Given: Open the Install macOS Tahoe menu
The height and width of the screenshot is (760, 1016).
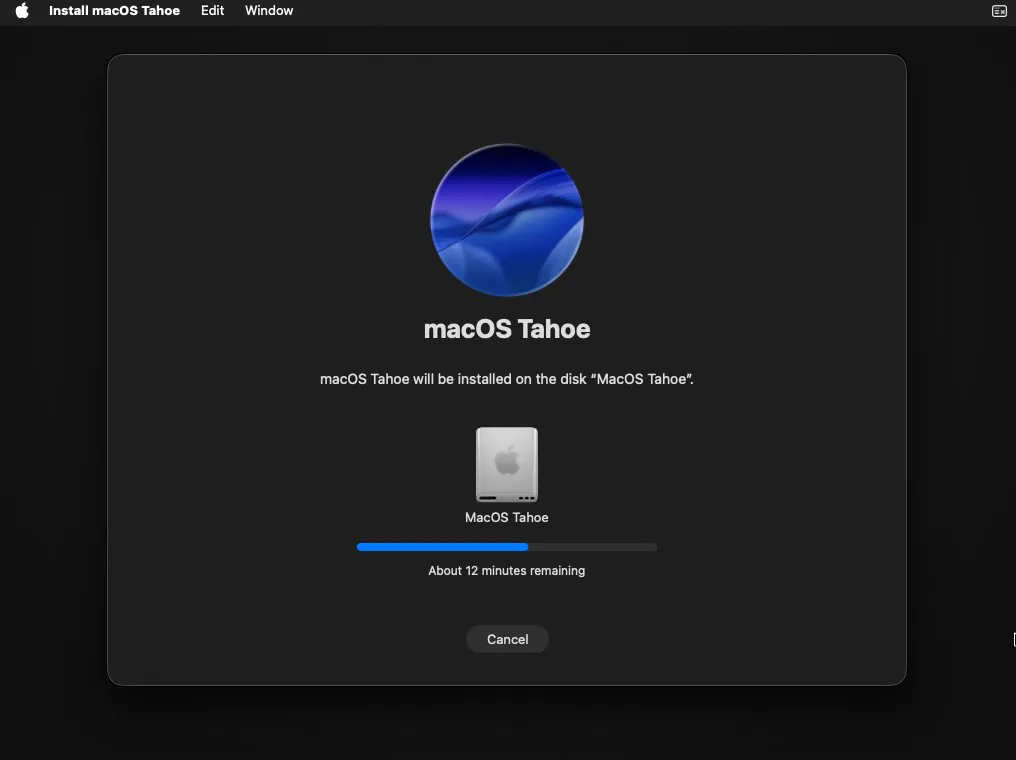Looking at the screenshot, I should point(113,11).
